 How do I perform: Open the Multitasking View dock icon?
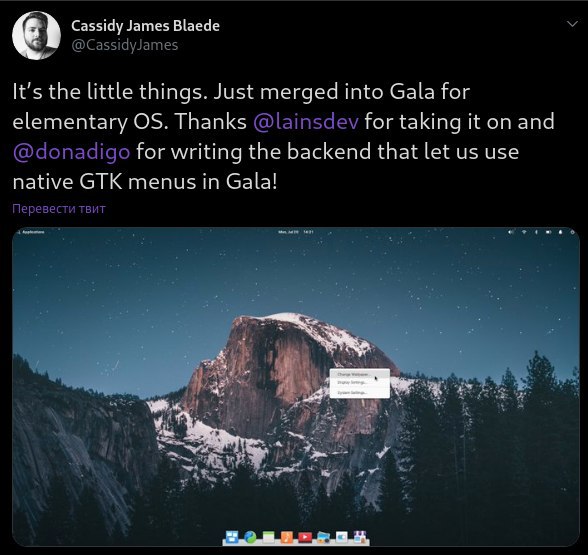231,537
